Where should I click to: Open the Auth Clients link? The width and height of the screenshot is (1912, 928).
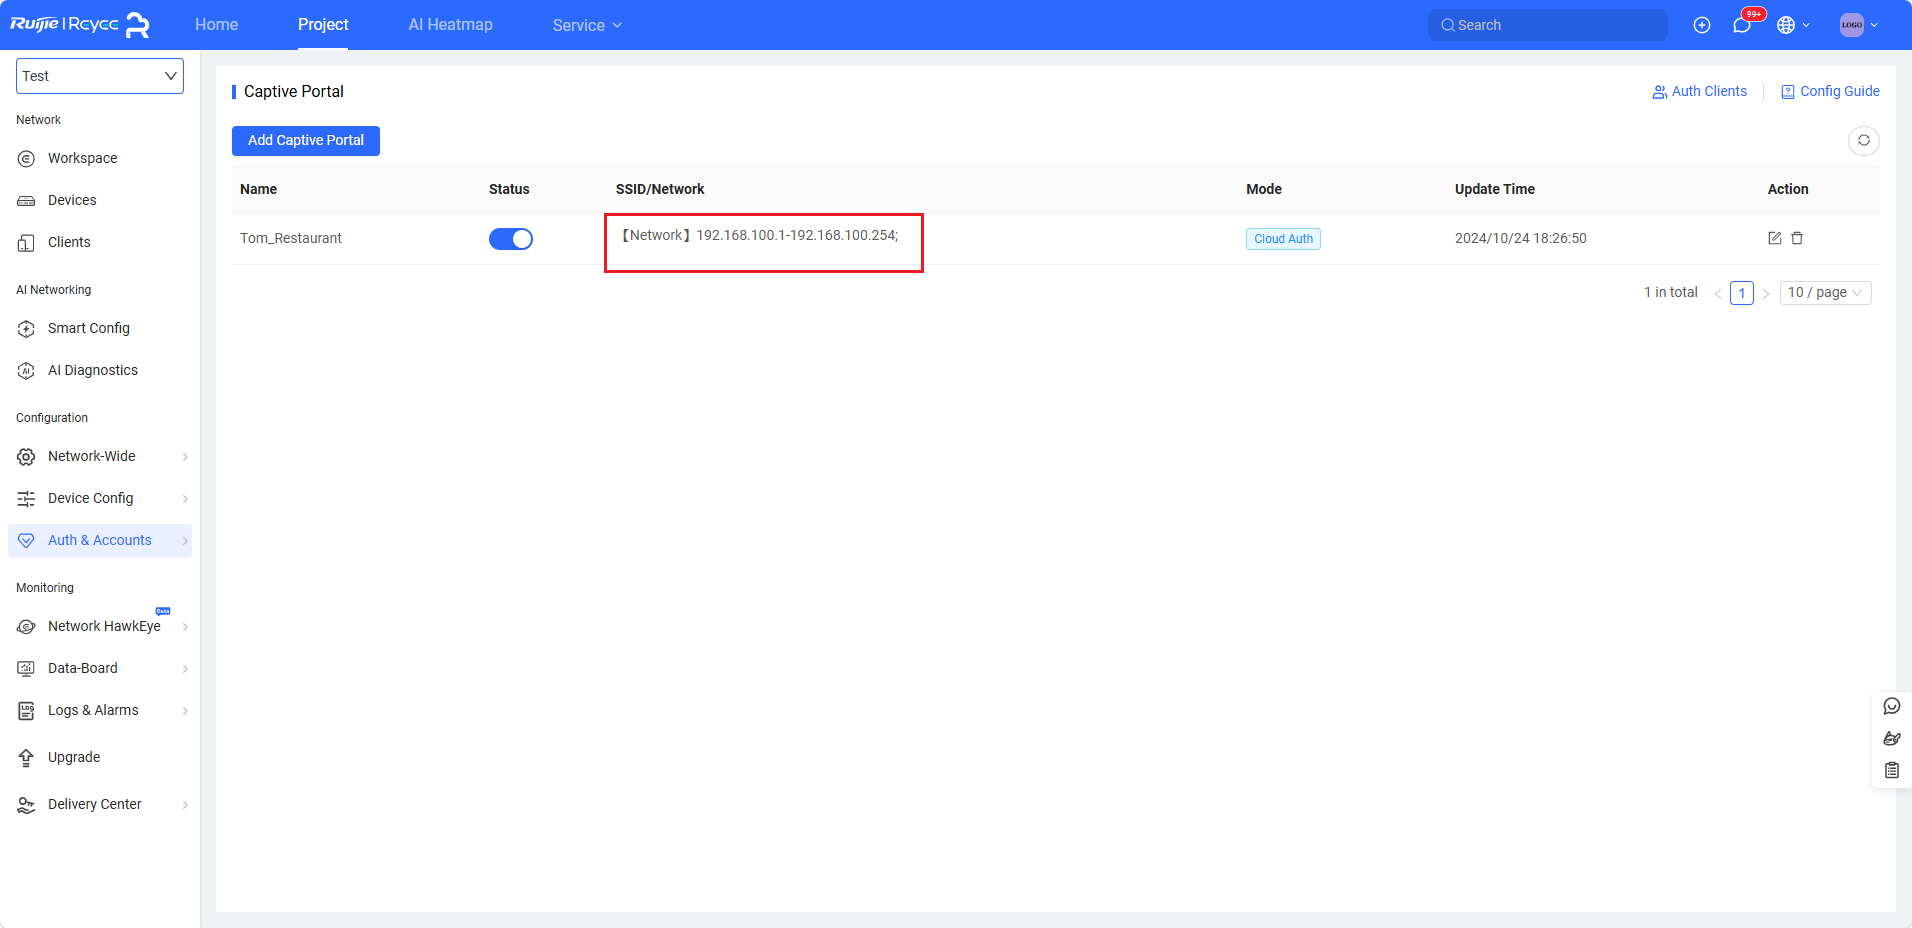[1700, 91]
